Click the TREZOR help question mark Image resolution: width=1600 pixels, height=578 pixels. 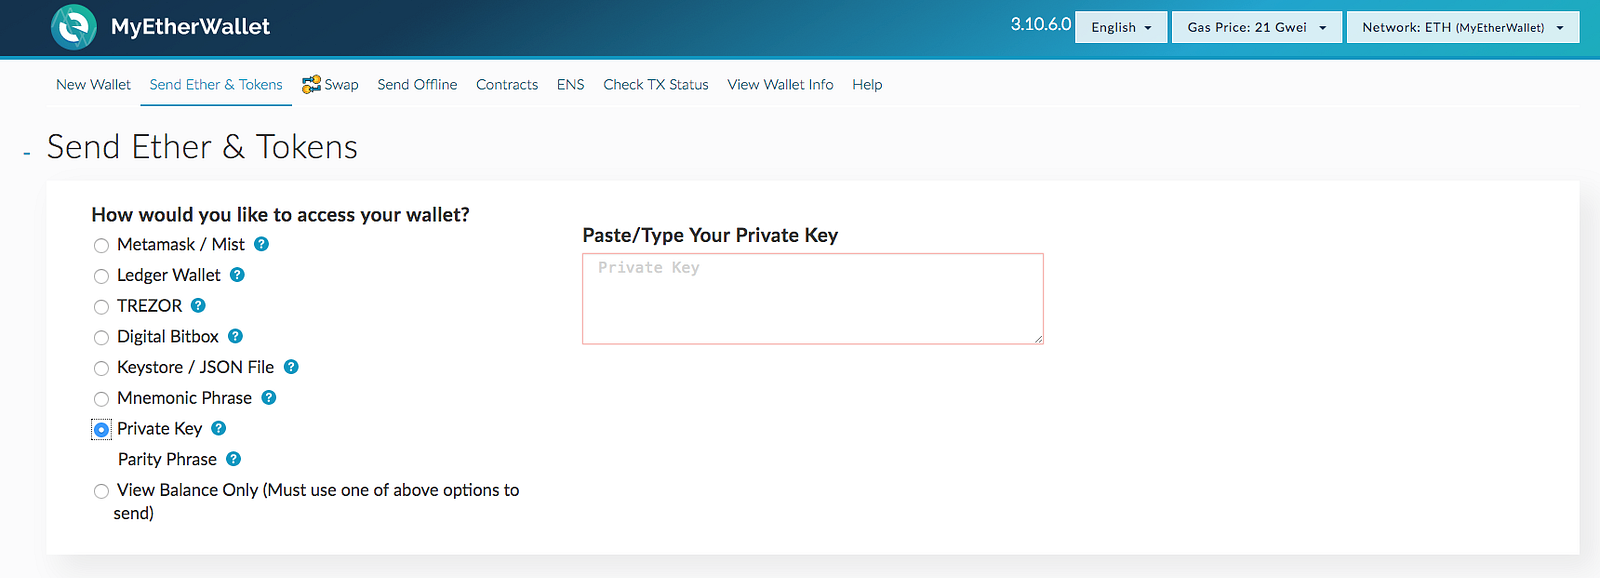[x=198, y=306]
